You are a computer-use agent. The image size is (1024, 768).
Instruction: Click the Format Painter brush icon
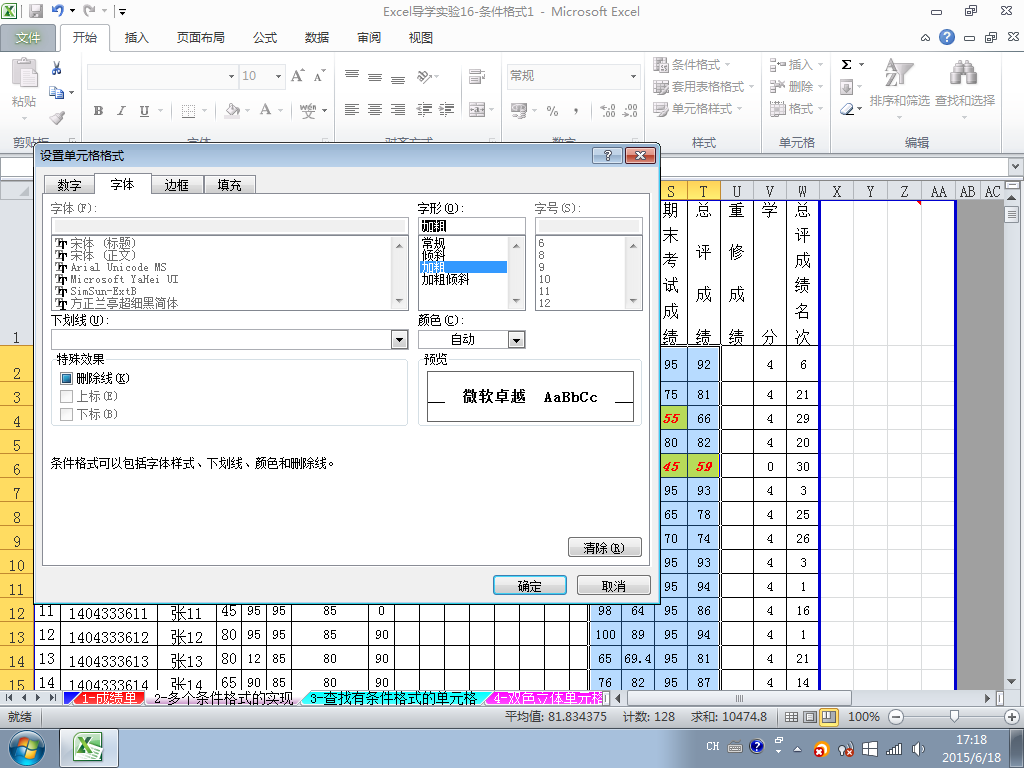(57, 118)
